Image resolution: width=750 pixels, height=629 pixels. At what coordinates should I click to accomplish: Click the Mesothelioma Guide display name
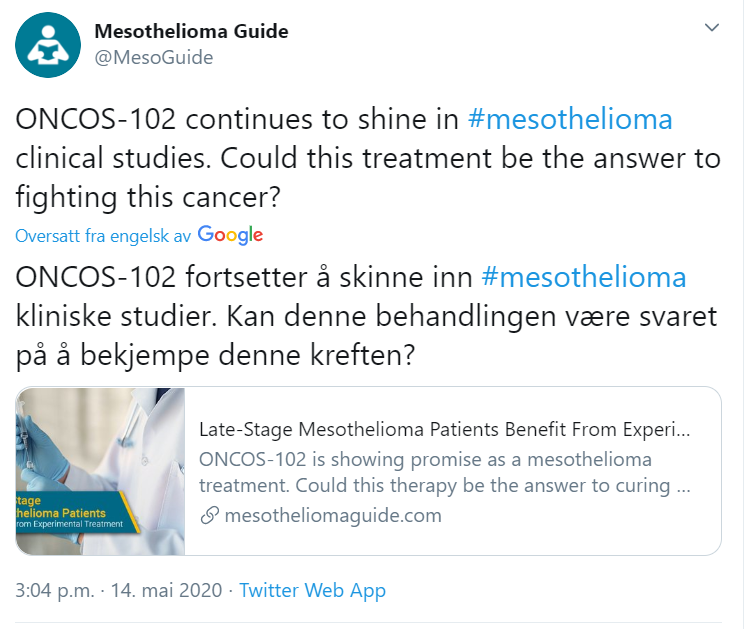191,32
